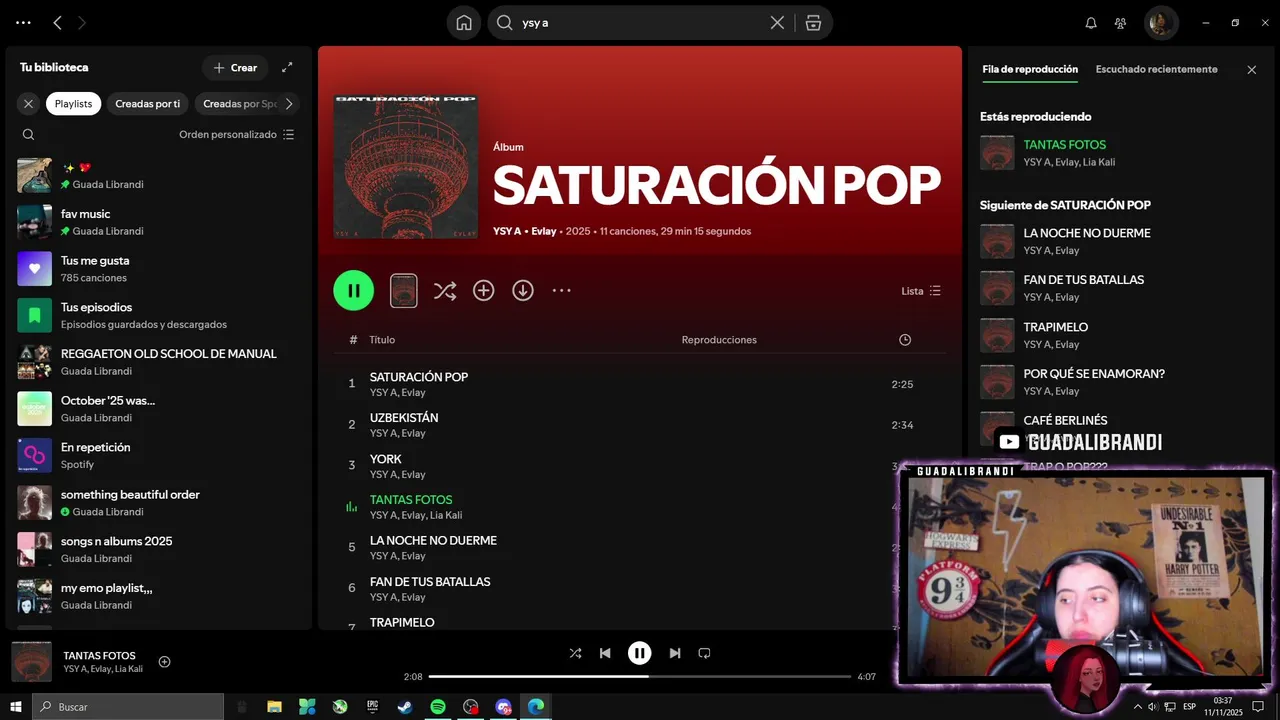The width and height of the screenshot is (1280, 720).
Task: Open the notifications bell
Action: 1091,23
